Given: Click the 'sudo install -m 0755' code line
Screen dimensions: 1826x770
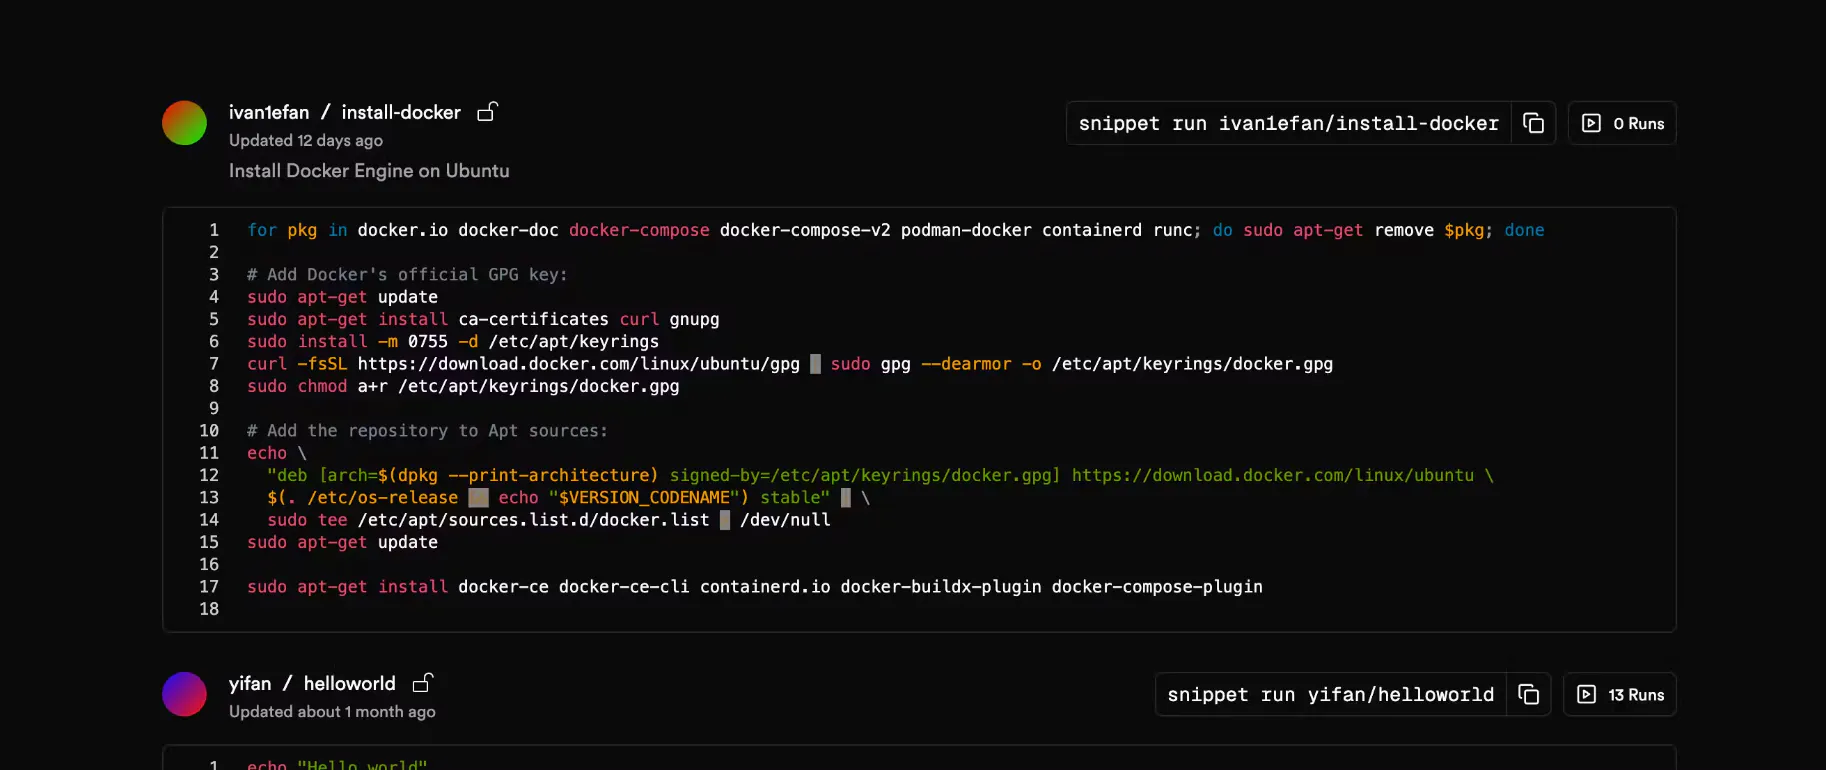Looking at the screenshot, I should click(453, 342).
